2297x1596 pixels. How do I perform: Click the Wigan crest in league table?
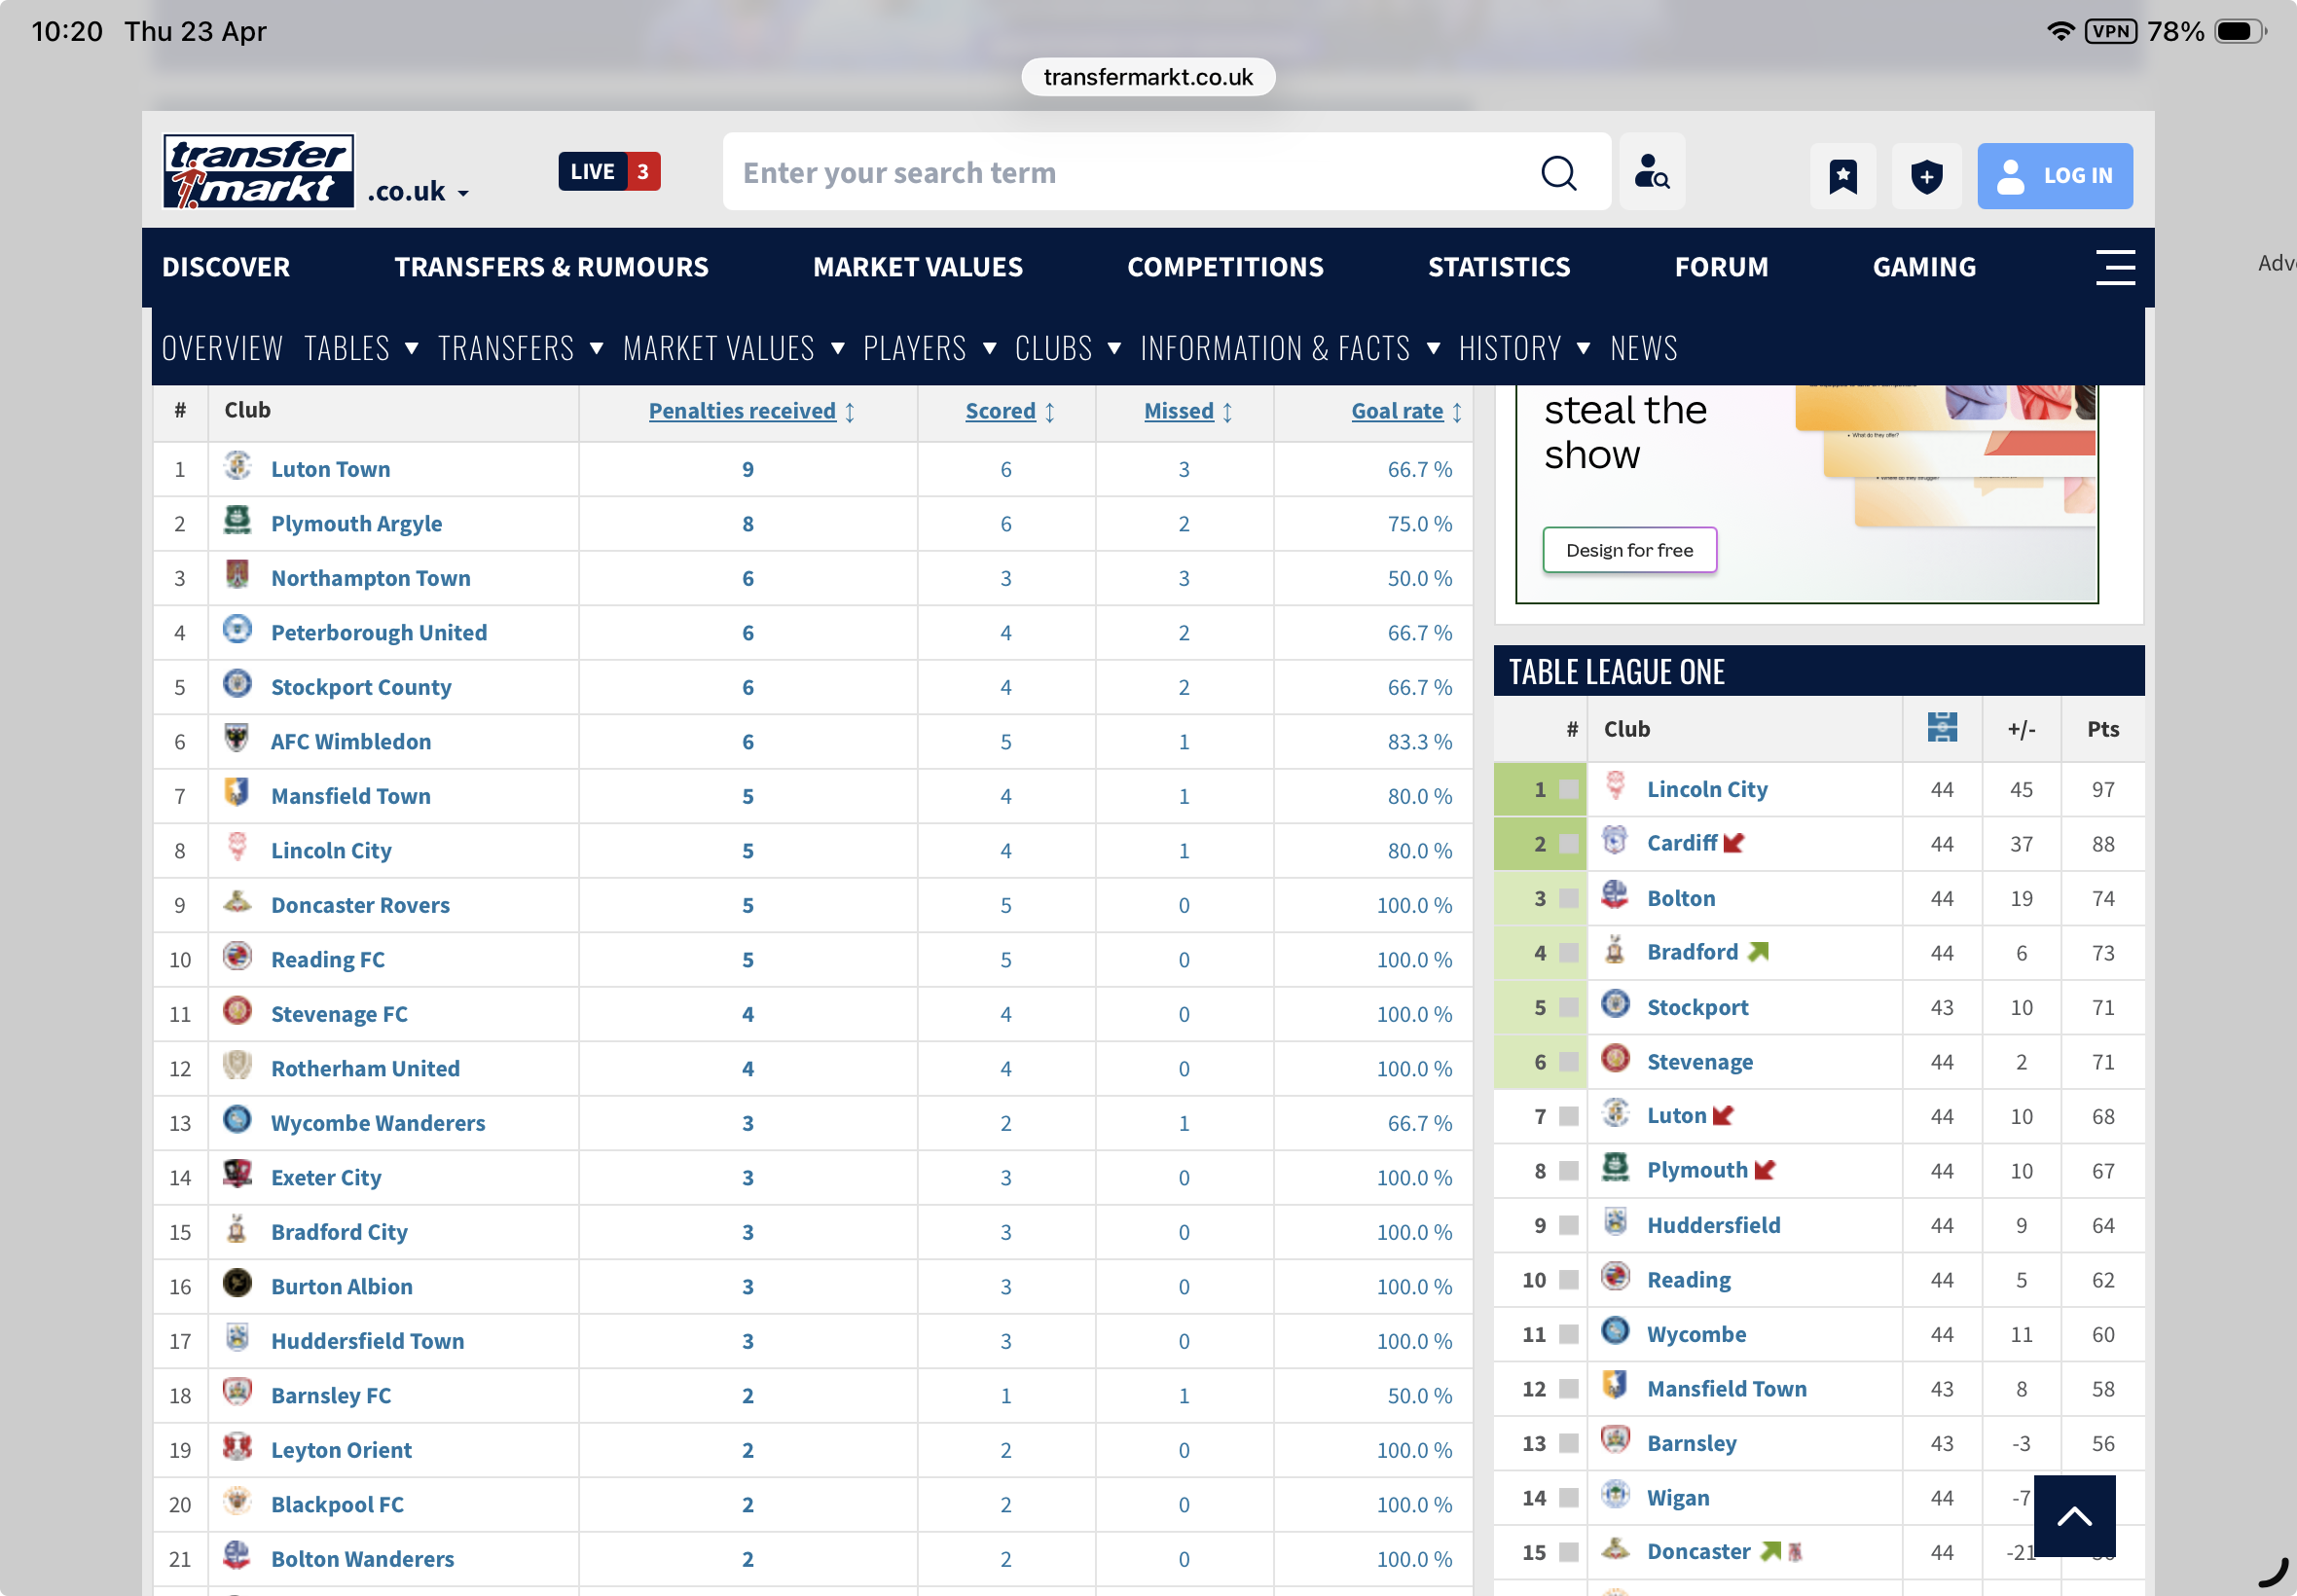click(x=1614, y=1494)
